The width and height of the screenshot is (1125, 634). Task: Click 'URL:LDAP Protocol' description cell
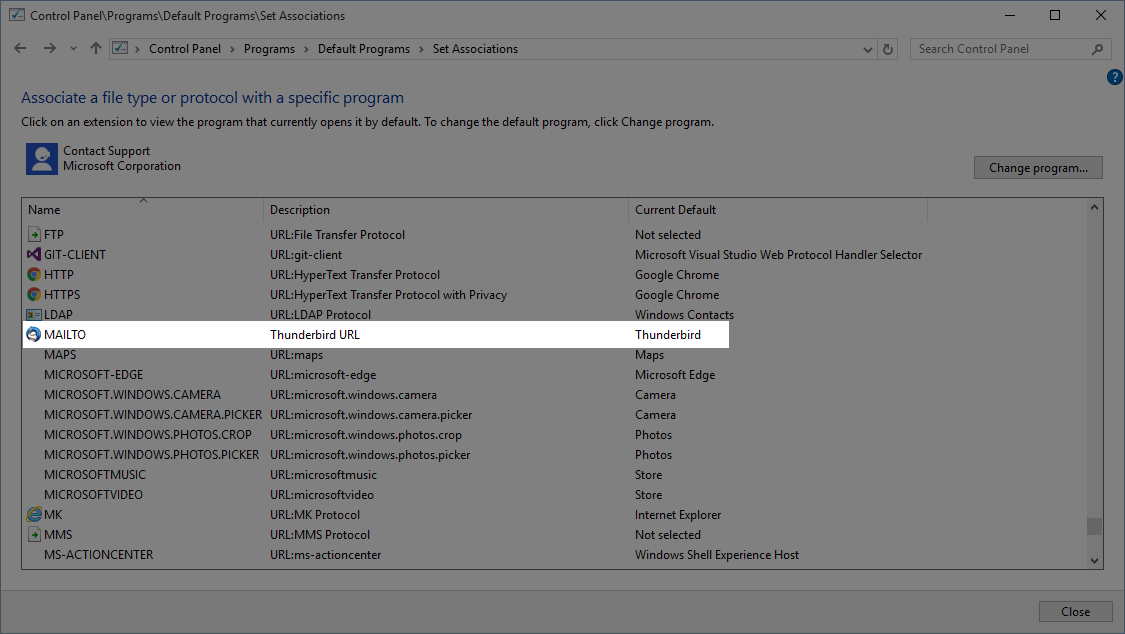coord(320,315)
